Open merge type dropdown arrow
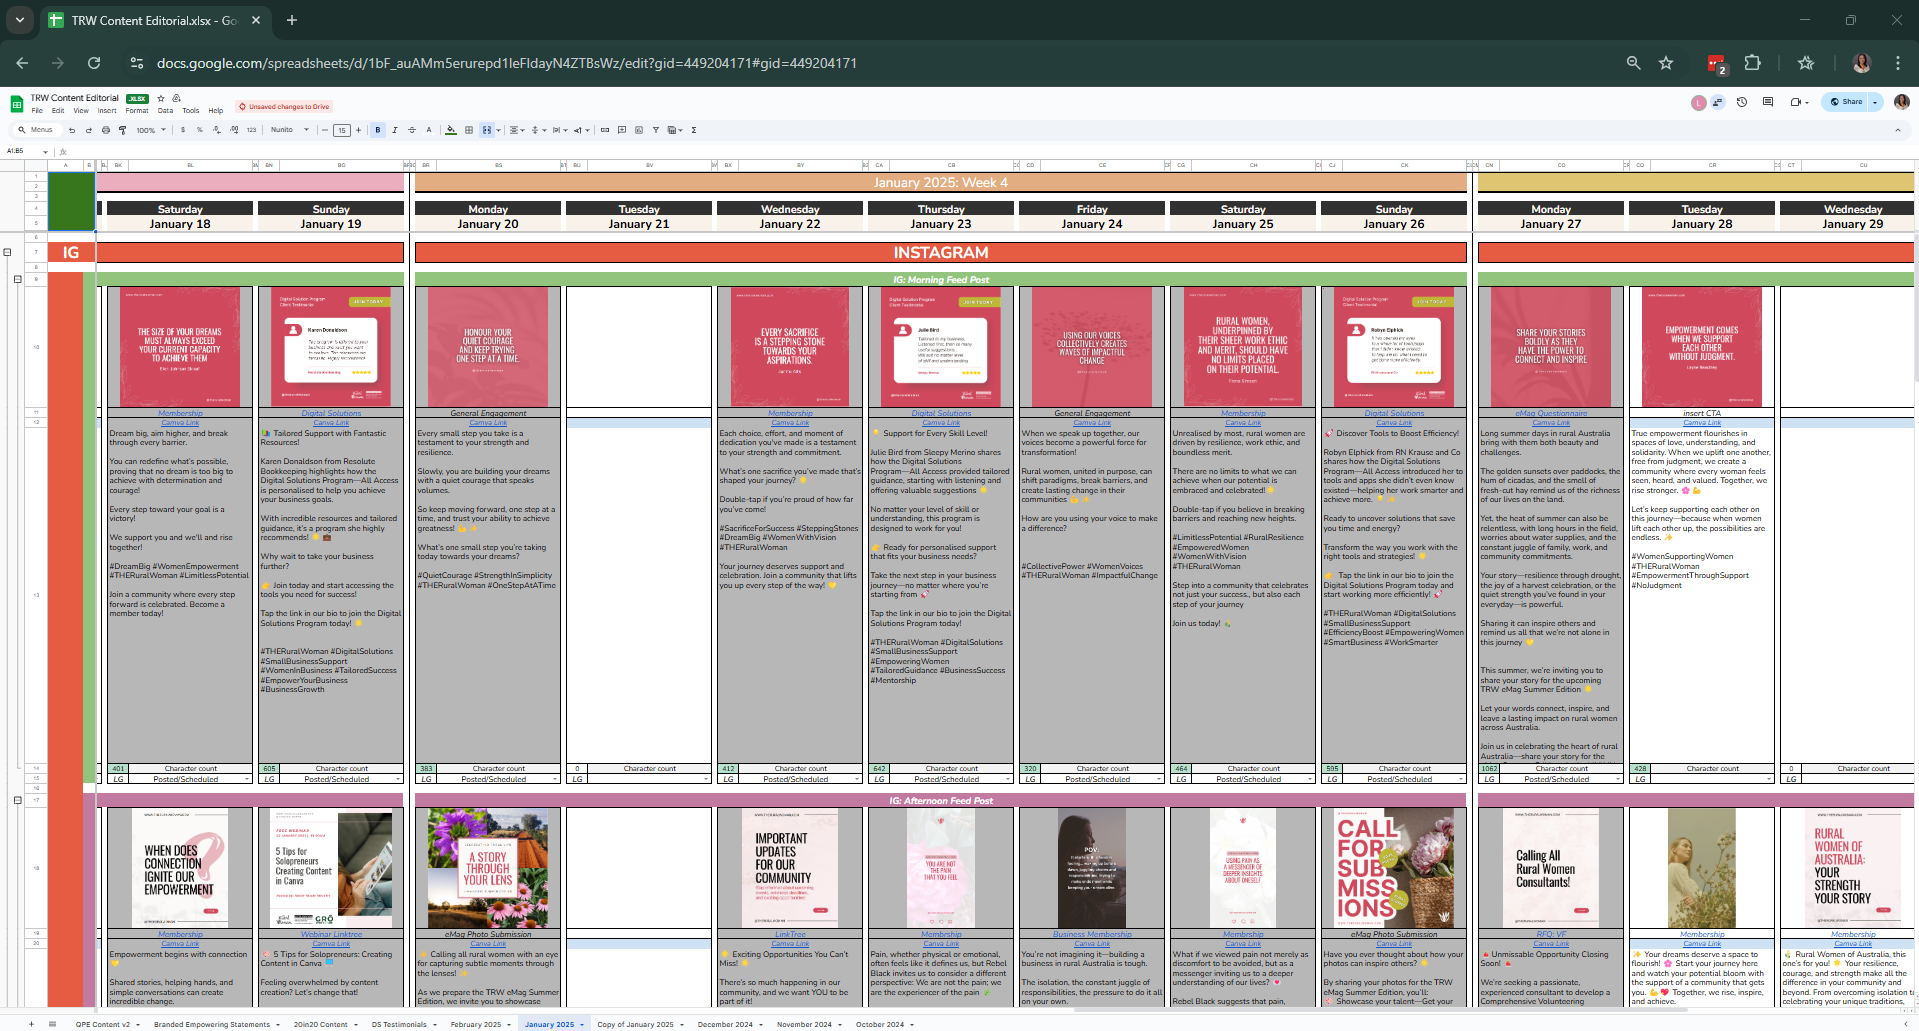 496,130
